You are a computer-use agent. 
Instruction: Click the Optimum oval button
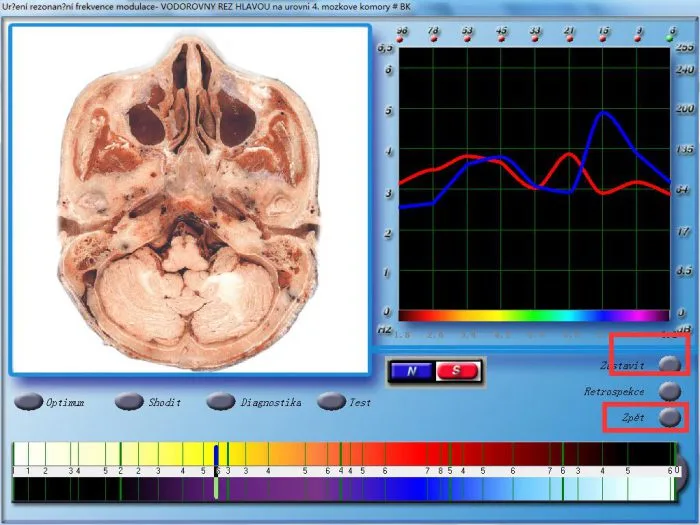coord(28,401)
